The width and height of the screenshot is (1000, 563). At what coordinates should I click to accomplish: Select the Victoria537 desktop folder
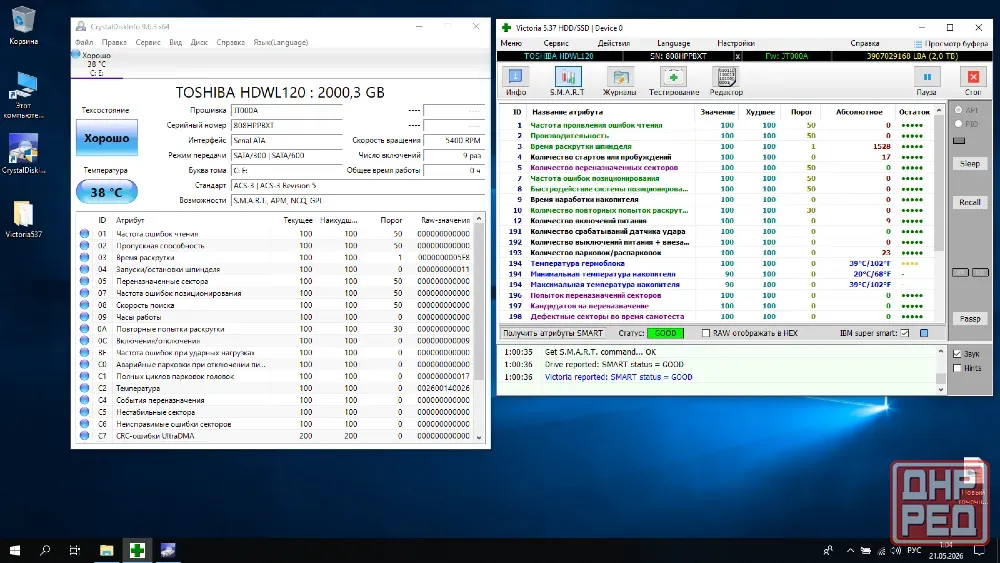pyautogui.click(x=24, y=219)
